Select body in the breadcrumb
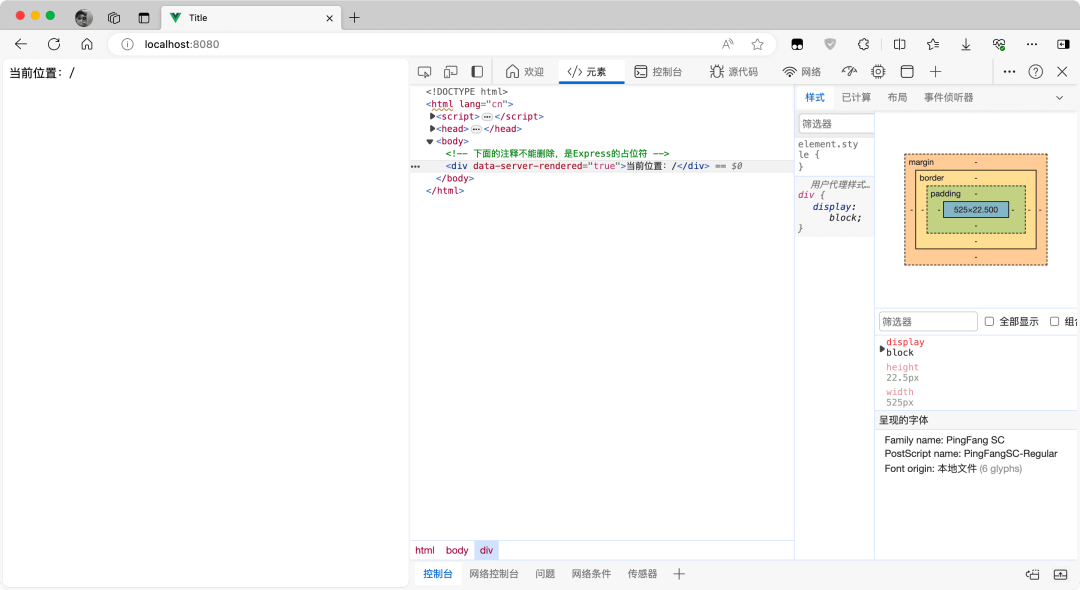The width and height of the screenshot is (1080, 590). pyautogui.click(x=457, y=550)
